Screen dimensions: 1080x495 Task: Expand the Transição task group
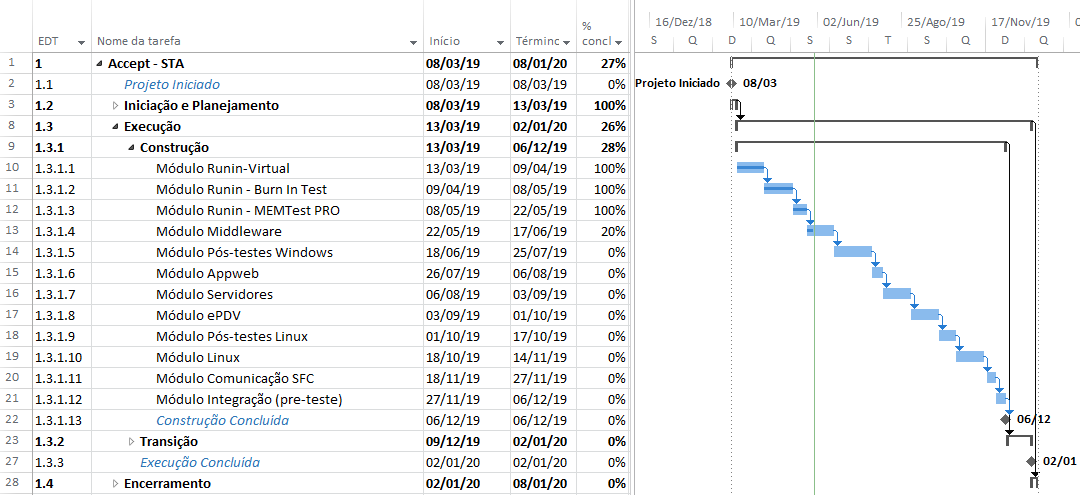pos(132,441)
